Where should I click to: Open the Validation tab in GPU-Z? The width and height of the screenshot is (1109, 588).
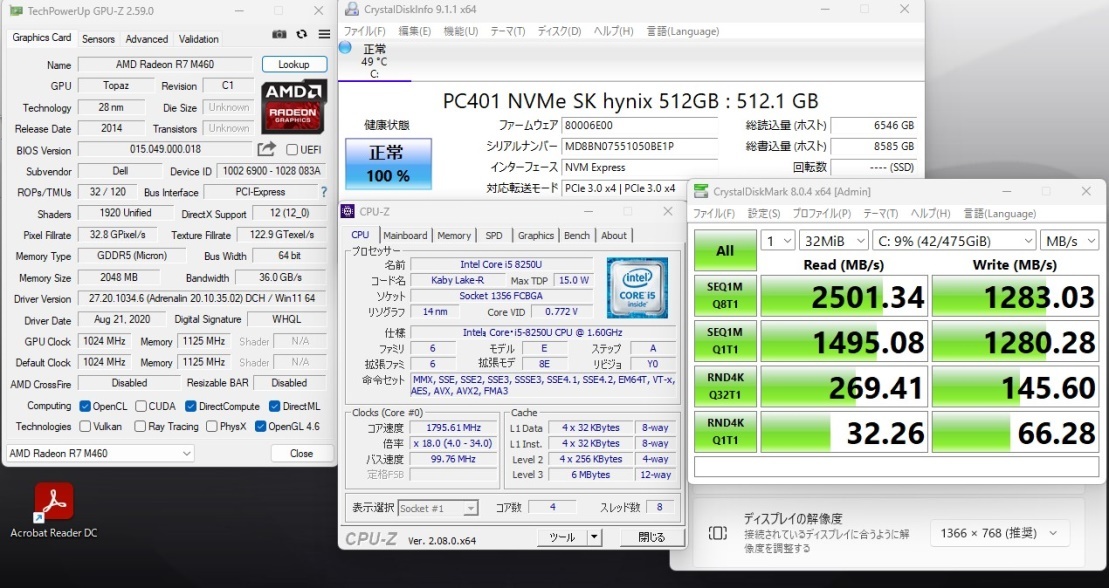(199, 39)
